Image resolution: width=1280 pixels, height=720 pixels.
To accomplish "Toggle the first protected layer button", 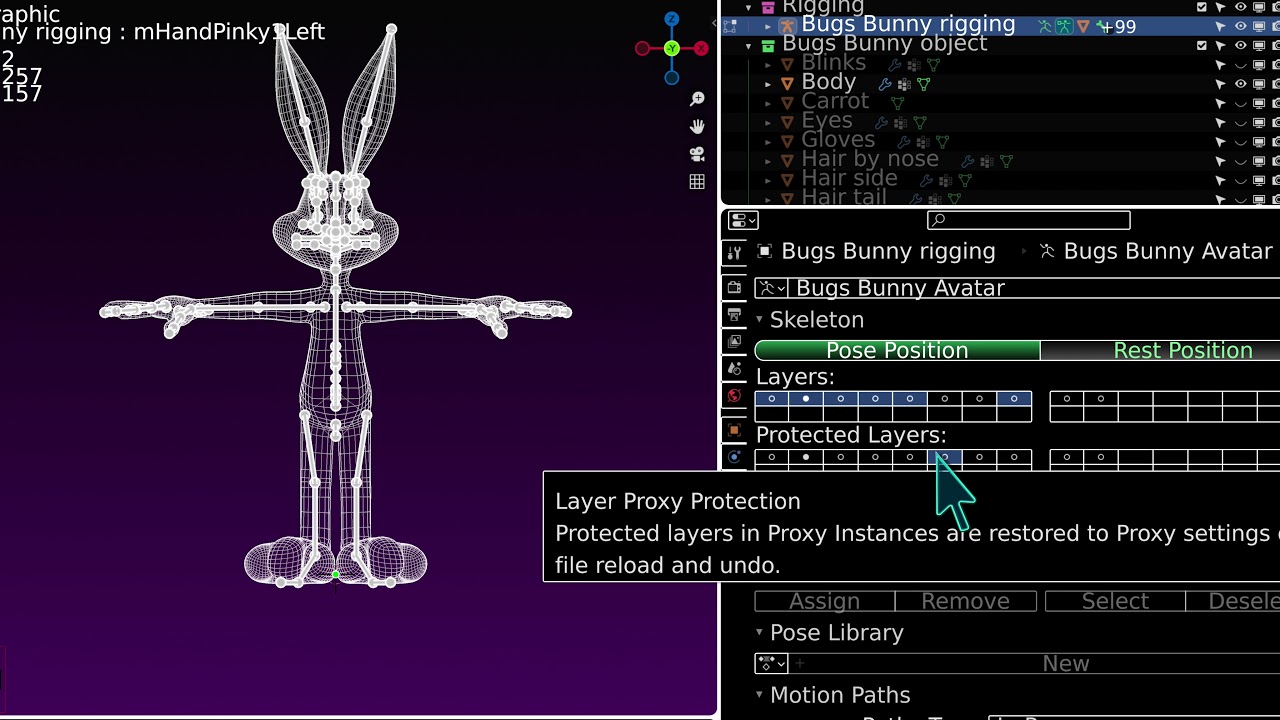I will click(772, 457).
